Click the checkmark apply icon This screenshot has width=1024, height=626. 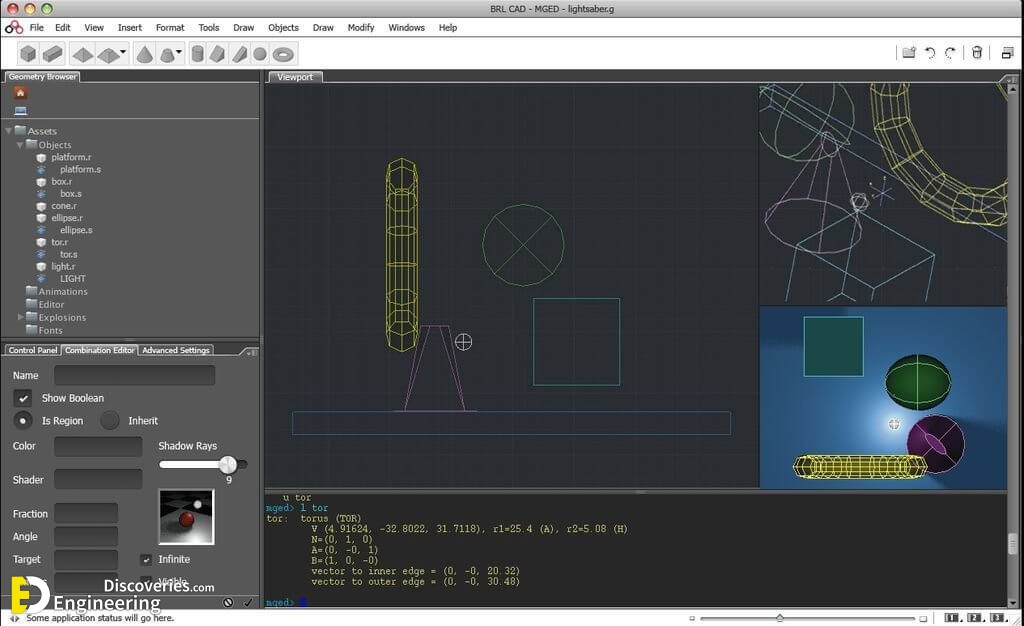pos(248,603)
